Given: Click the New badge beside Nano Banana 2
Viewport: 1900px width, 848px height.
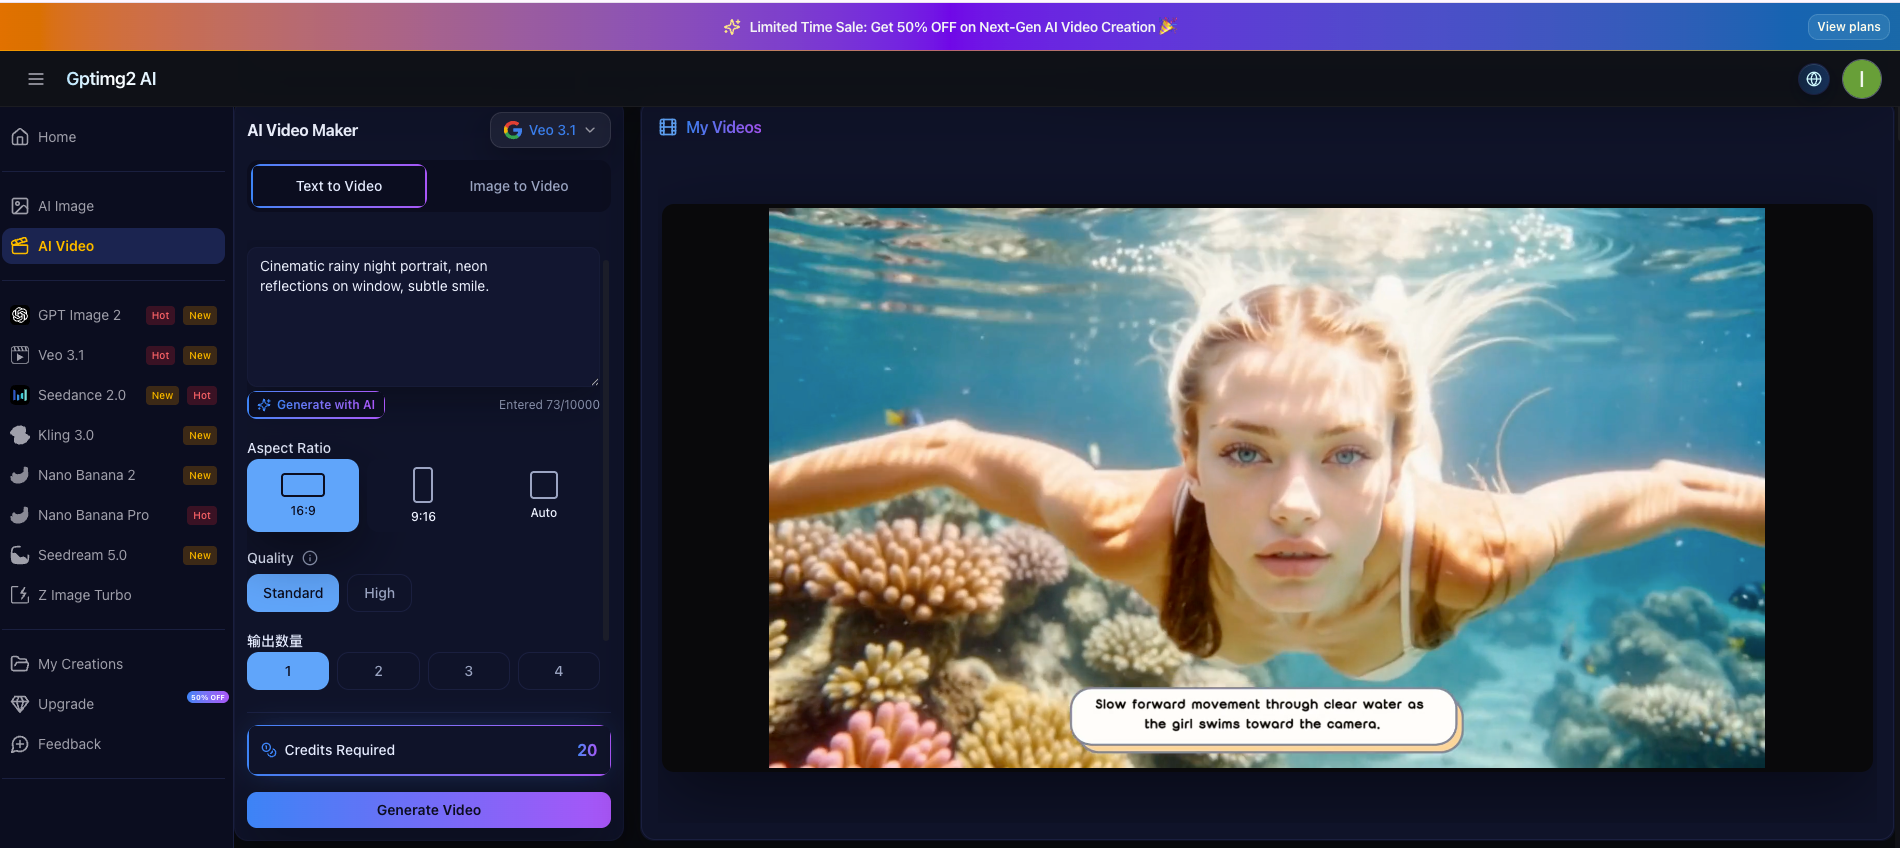Looking at the screenshot, I should click(x=200, y=475).
